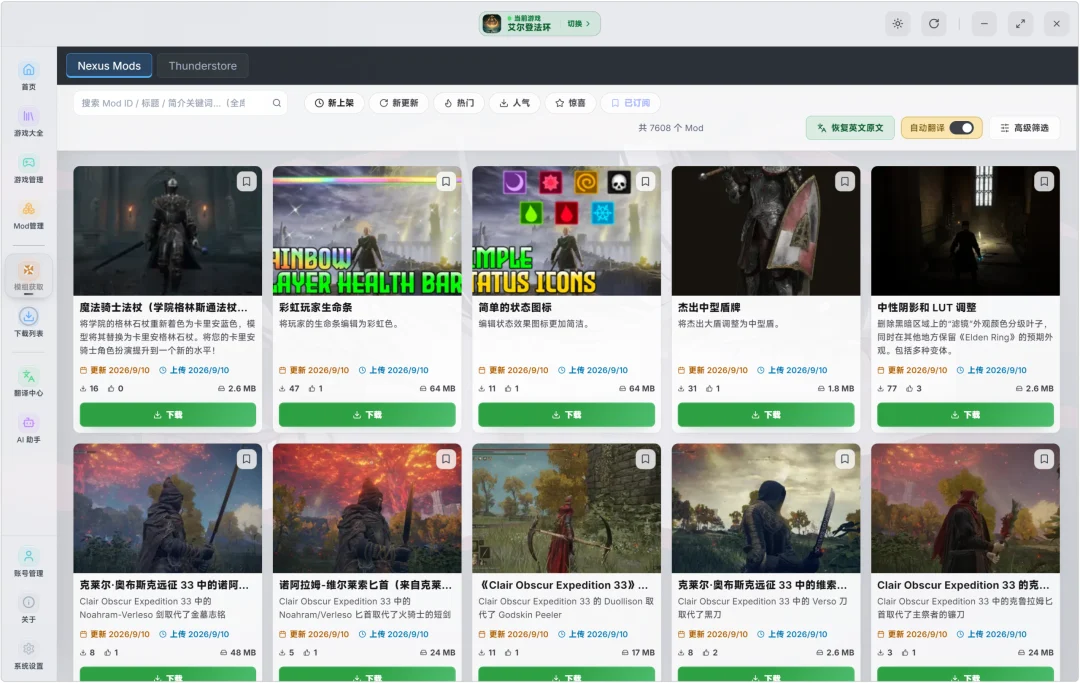Click the 诺阿拉姆-维尔莱索匕首 mod title

pyautogui.click(x=365, y=585)
